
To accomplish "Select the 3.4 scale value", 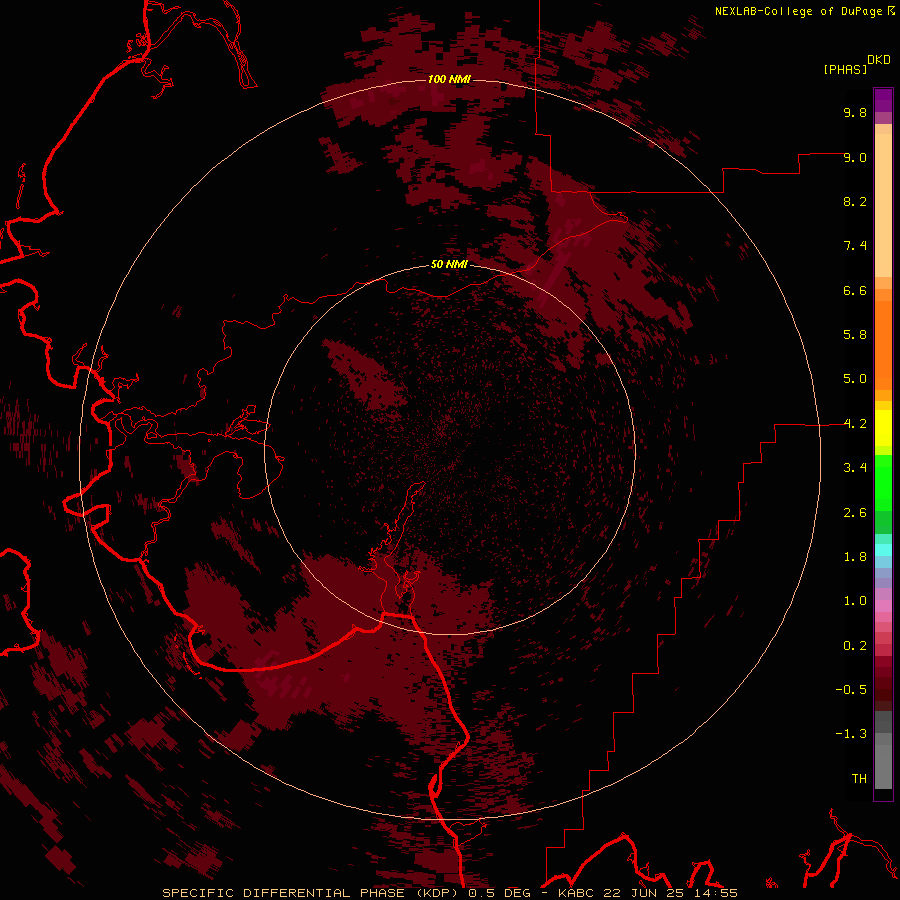I will (855, 468).
